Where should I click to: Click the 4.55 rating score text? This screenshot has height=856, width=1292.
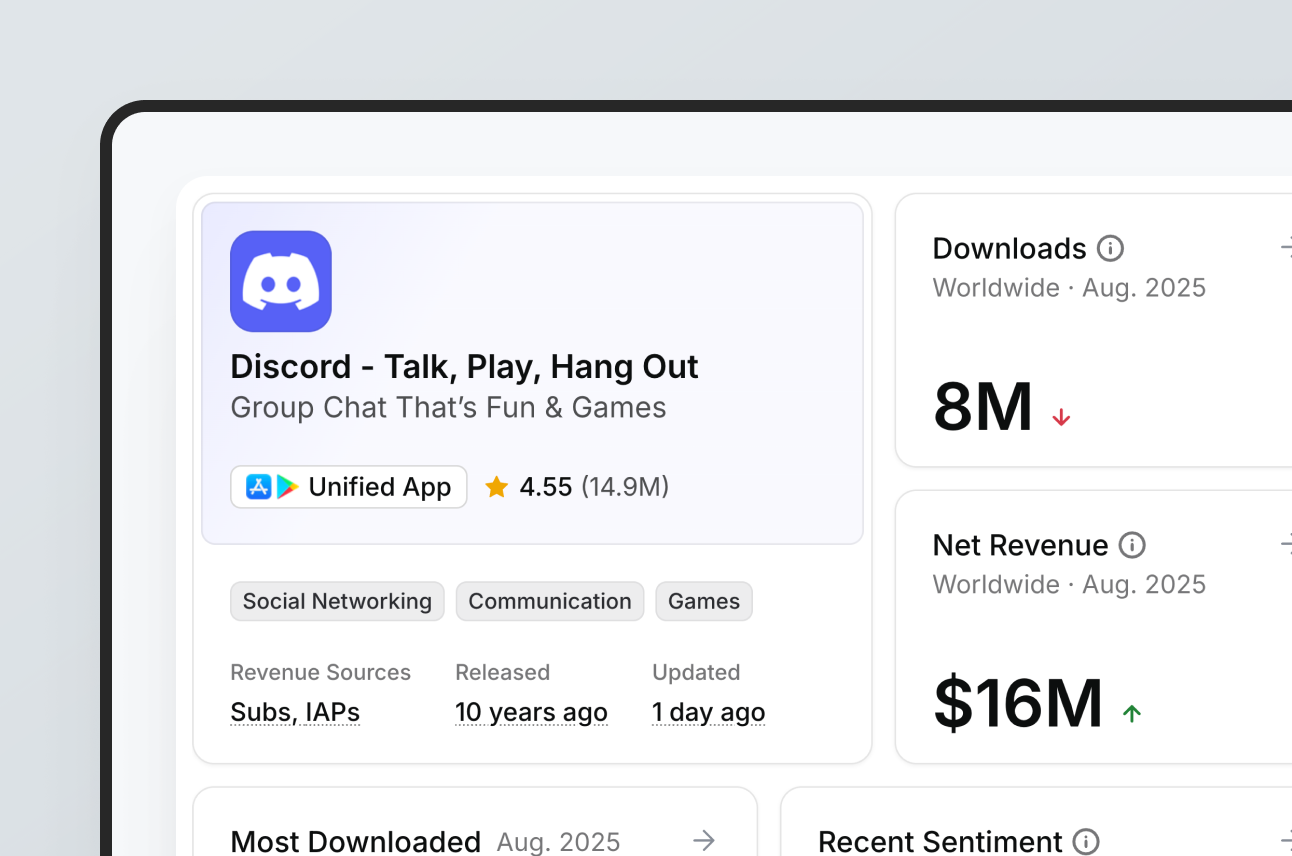coord(545,487)
